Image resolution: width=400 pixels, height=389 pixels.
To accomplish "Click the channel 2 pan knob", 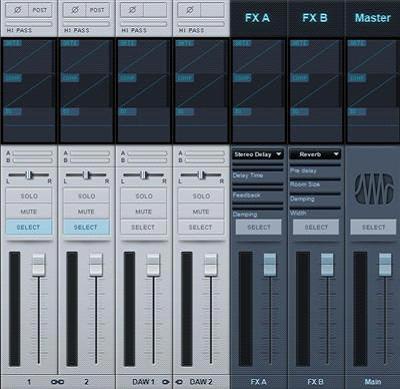I will [87, 174].
